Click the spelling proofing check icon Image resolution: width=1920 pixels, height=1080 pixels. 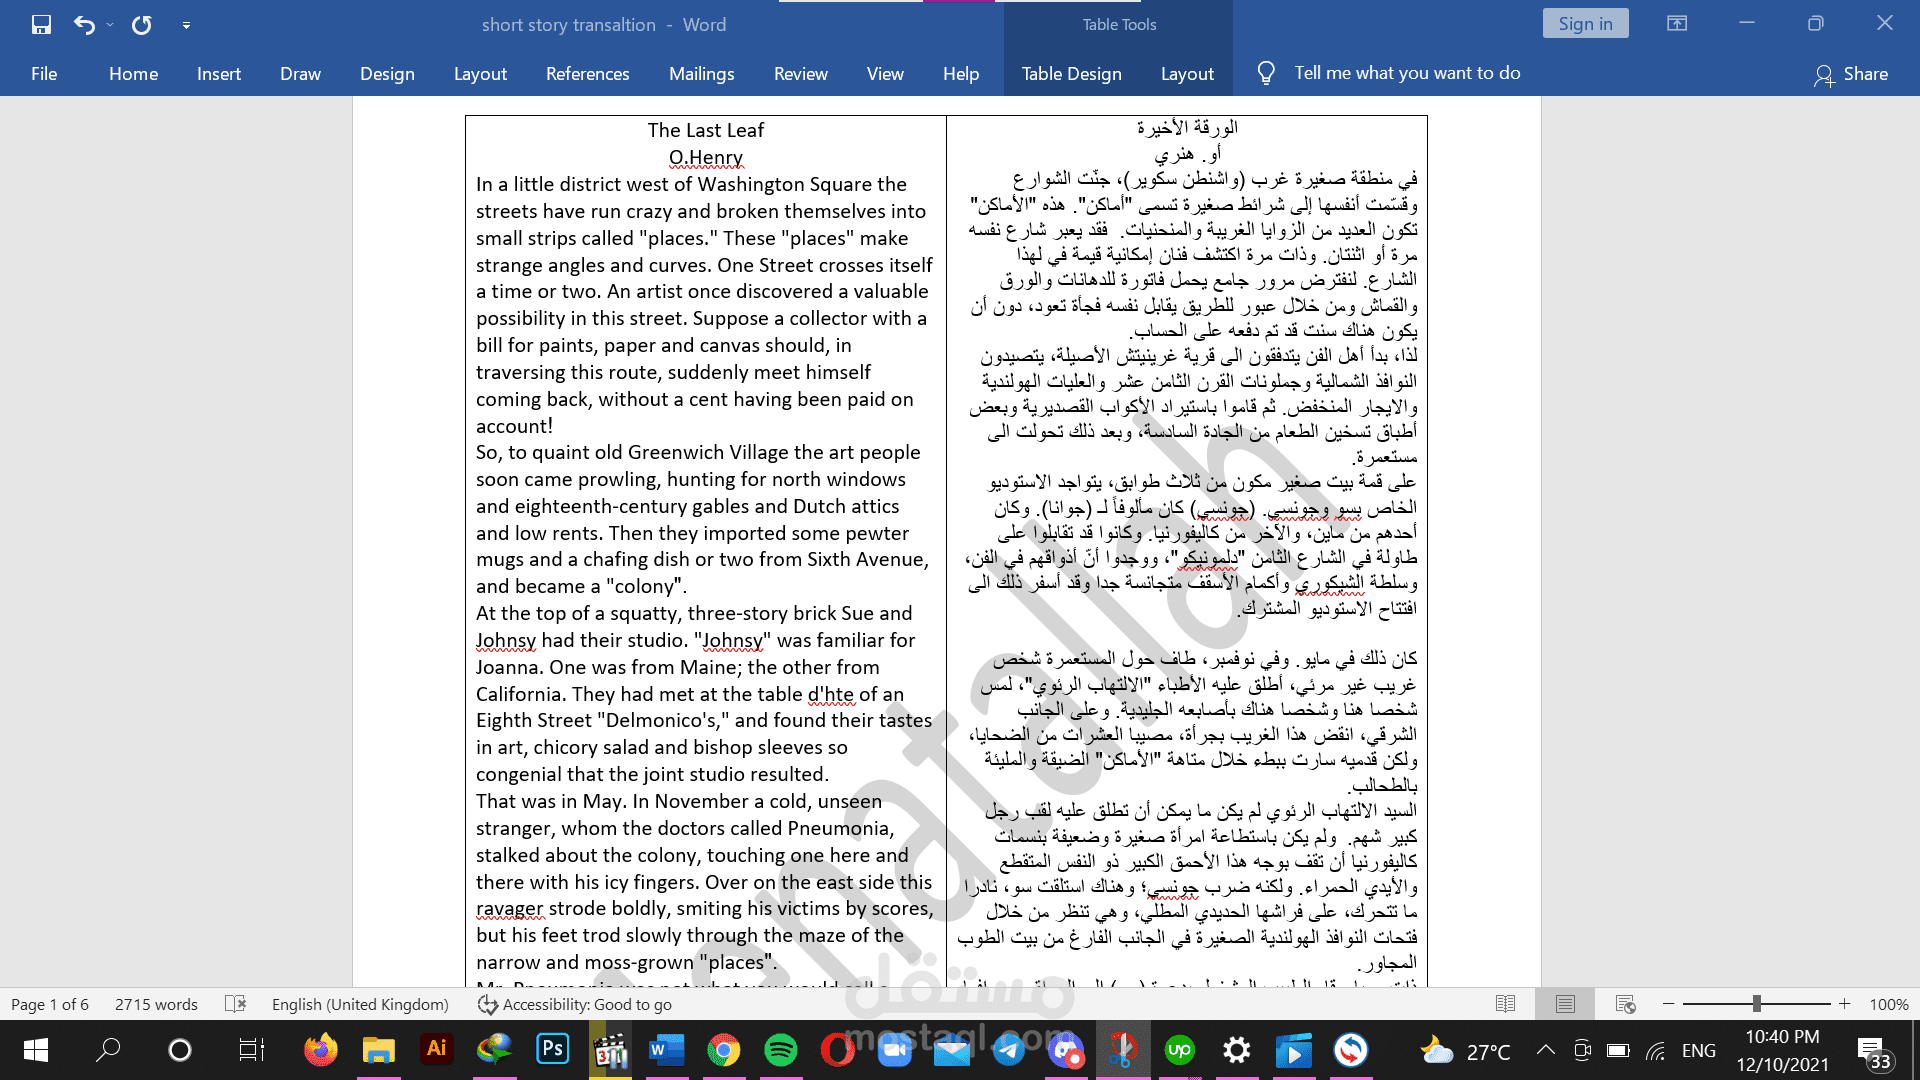(x=236, y=1004)
